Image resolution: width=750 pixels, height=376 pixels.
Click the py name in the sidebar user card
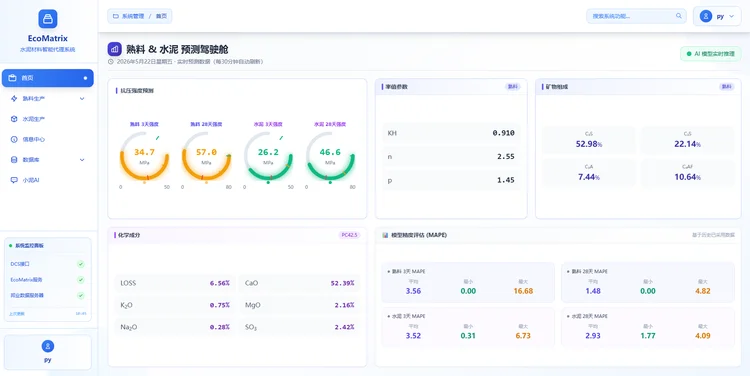(47, 360)
